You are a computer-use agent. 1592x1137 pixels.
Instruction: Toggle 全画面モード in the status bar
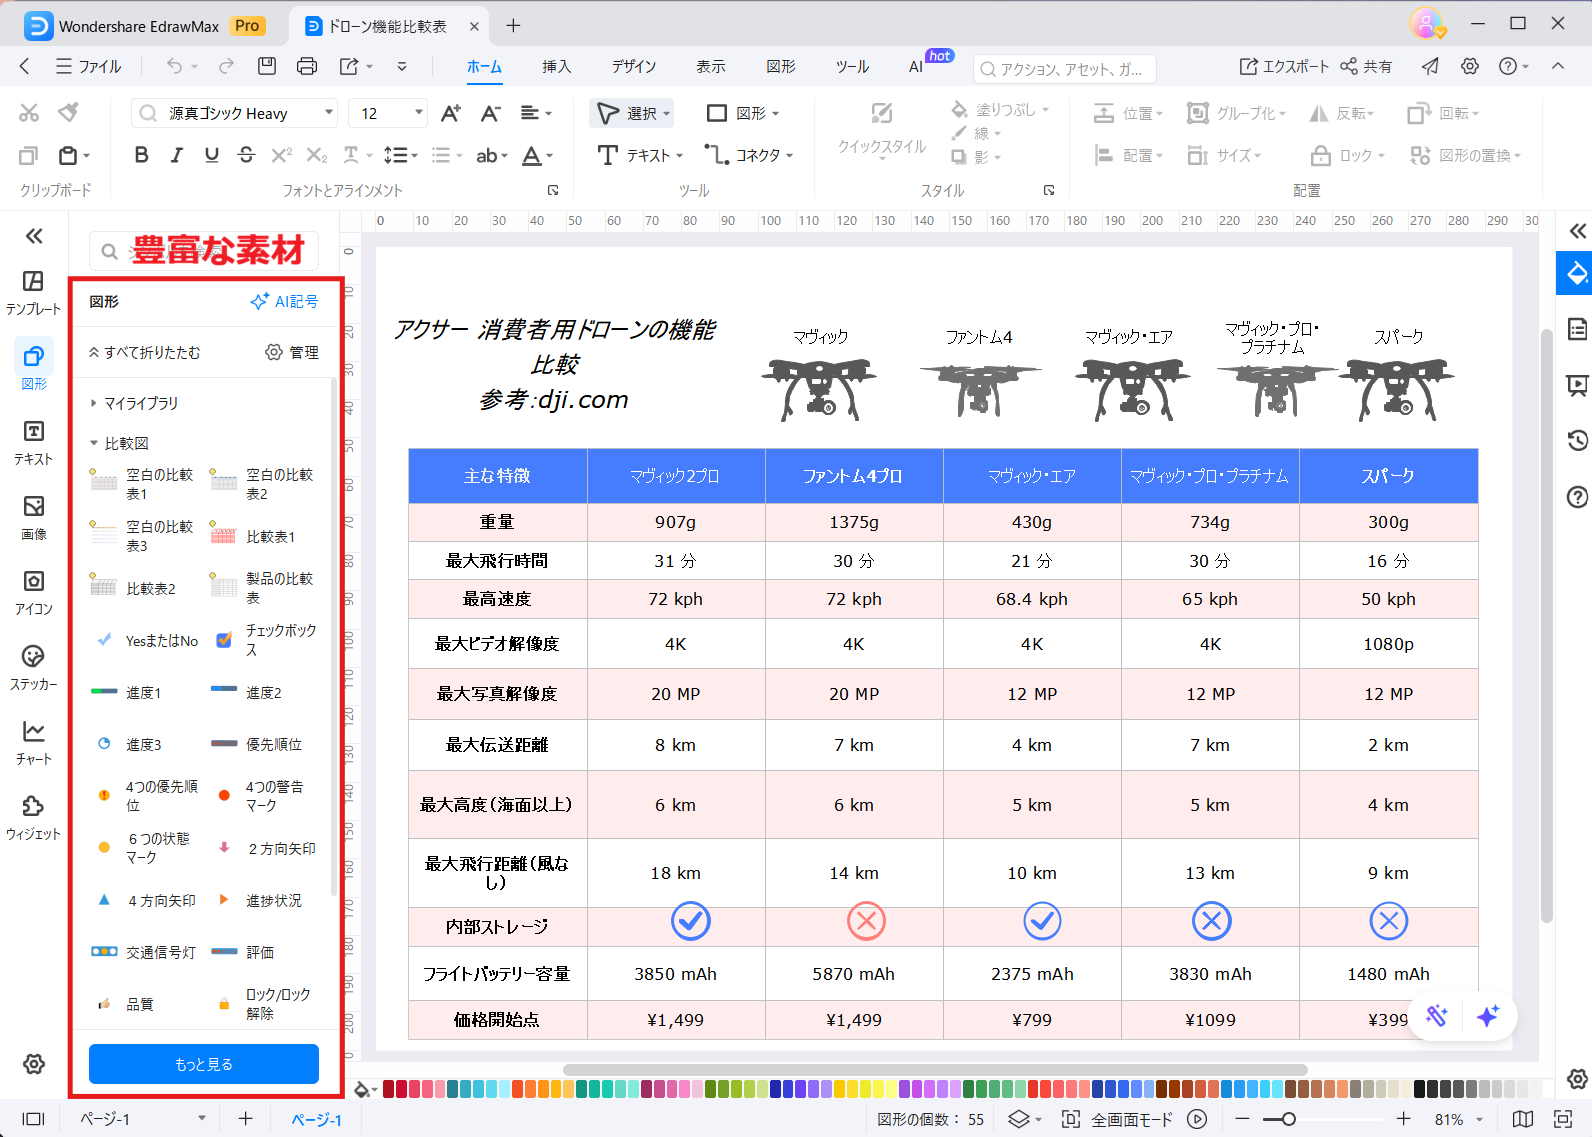pos(1119,1119)
